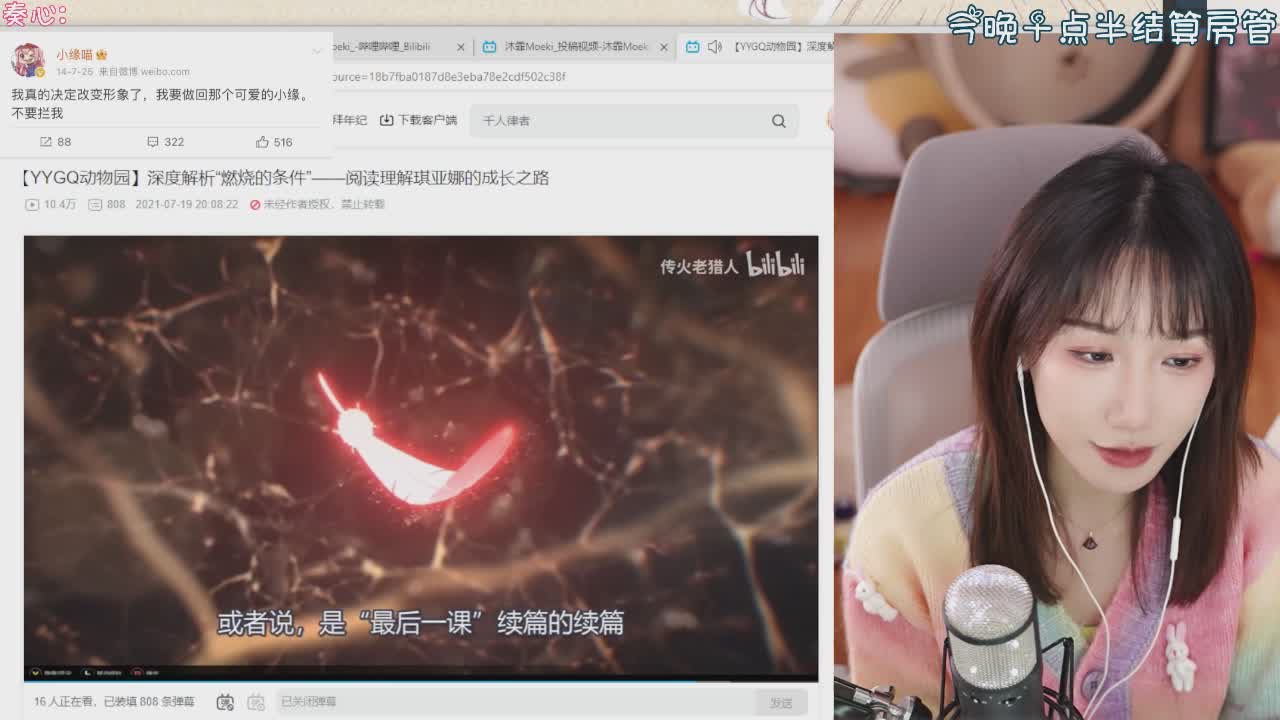Click the audio speaker icon on YYGQ tab
Screen dimensions: 1280x720
(x=714, y=47)
